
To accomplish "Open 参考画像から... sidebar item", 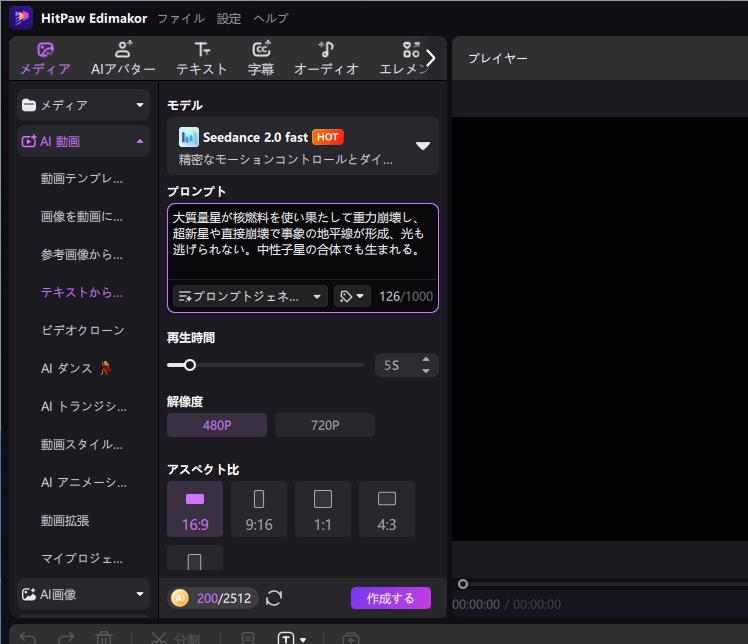I will 82,255.
